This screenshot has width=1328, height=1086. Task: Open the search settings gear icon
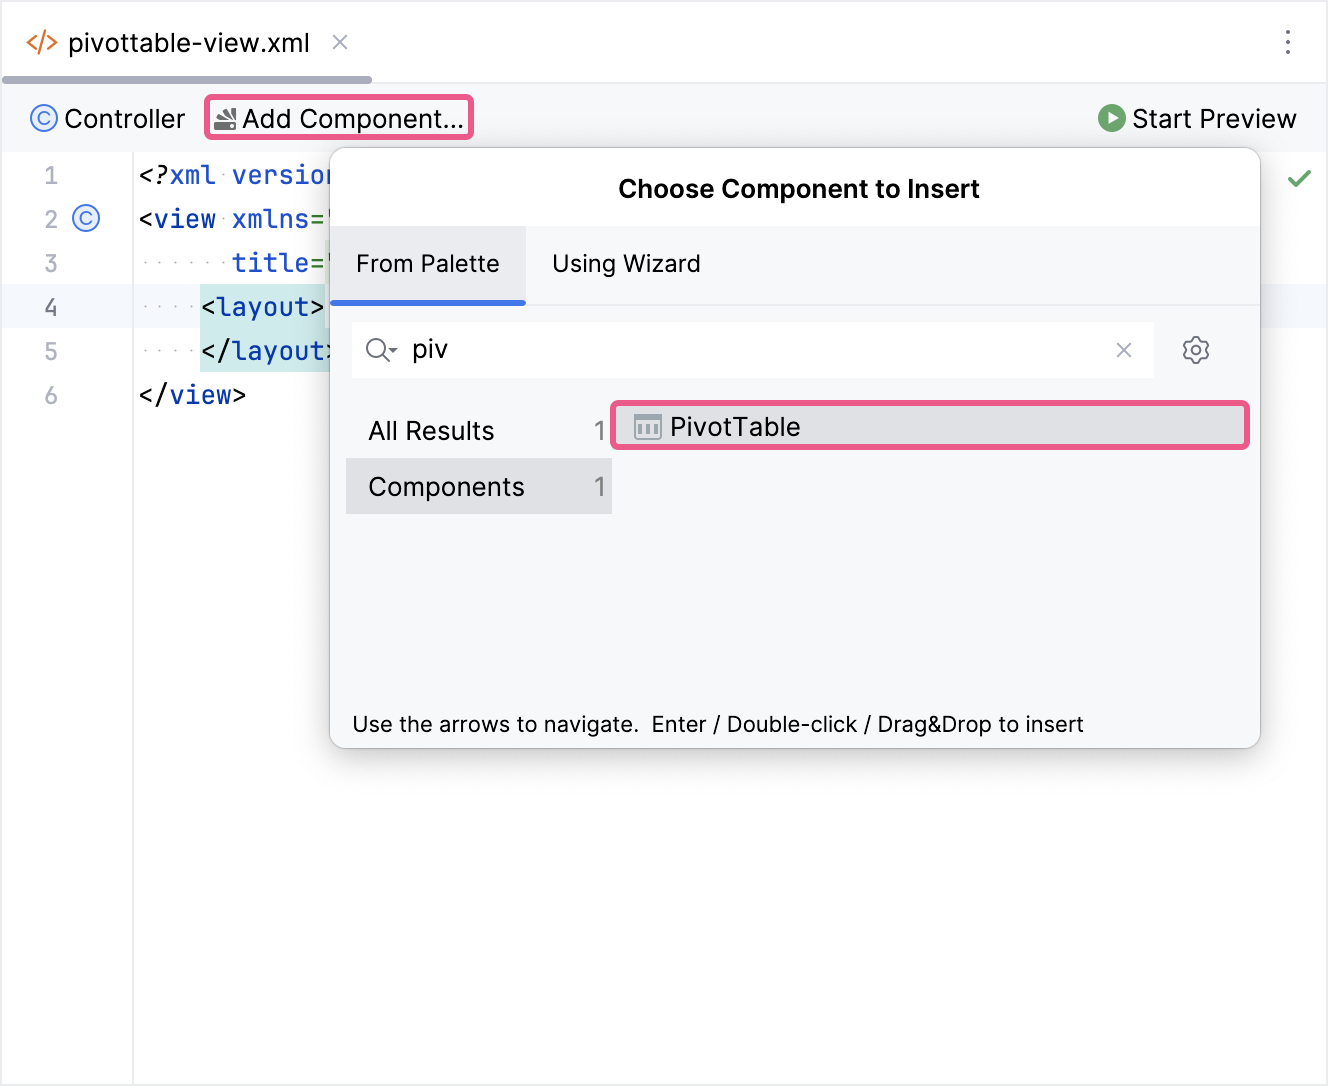(x=1196, y=350)
